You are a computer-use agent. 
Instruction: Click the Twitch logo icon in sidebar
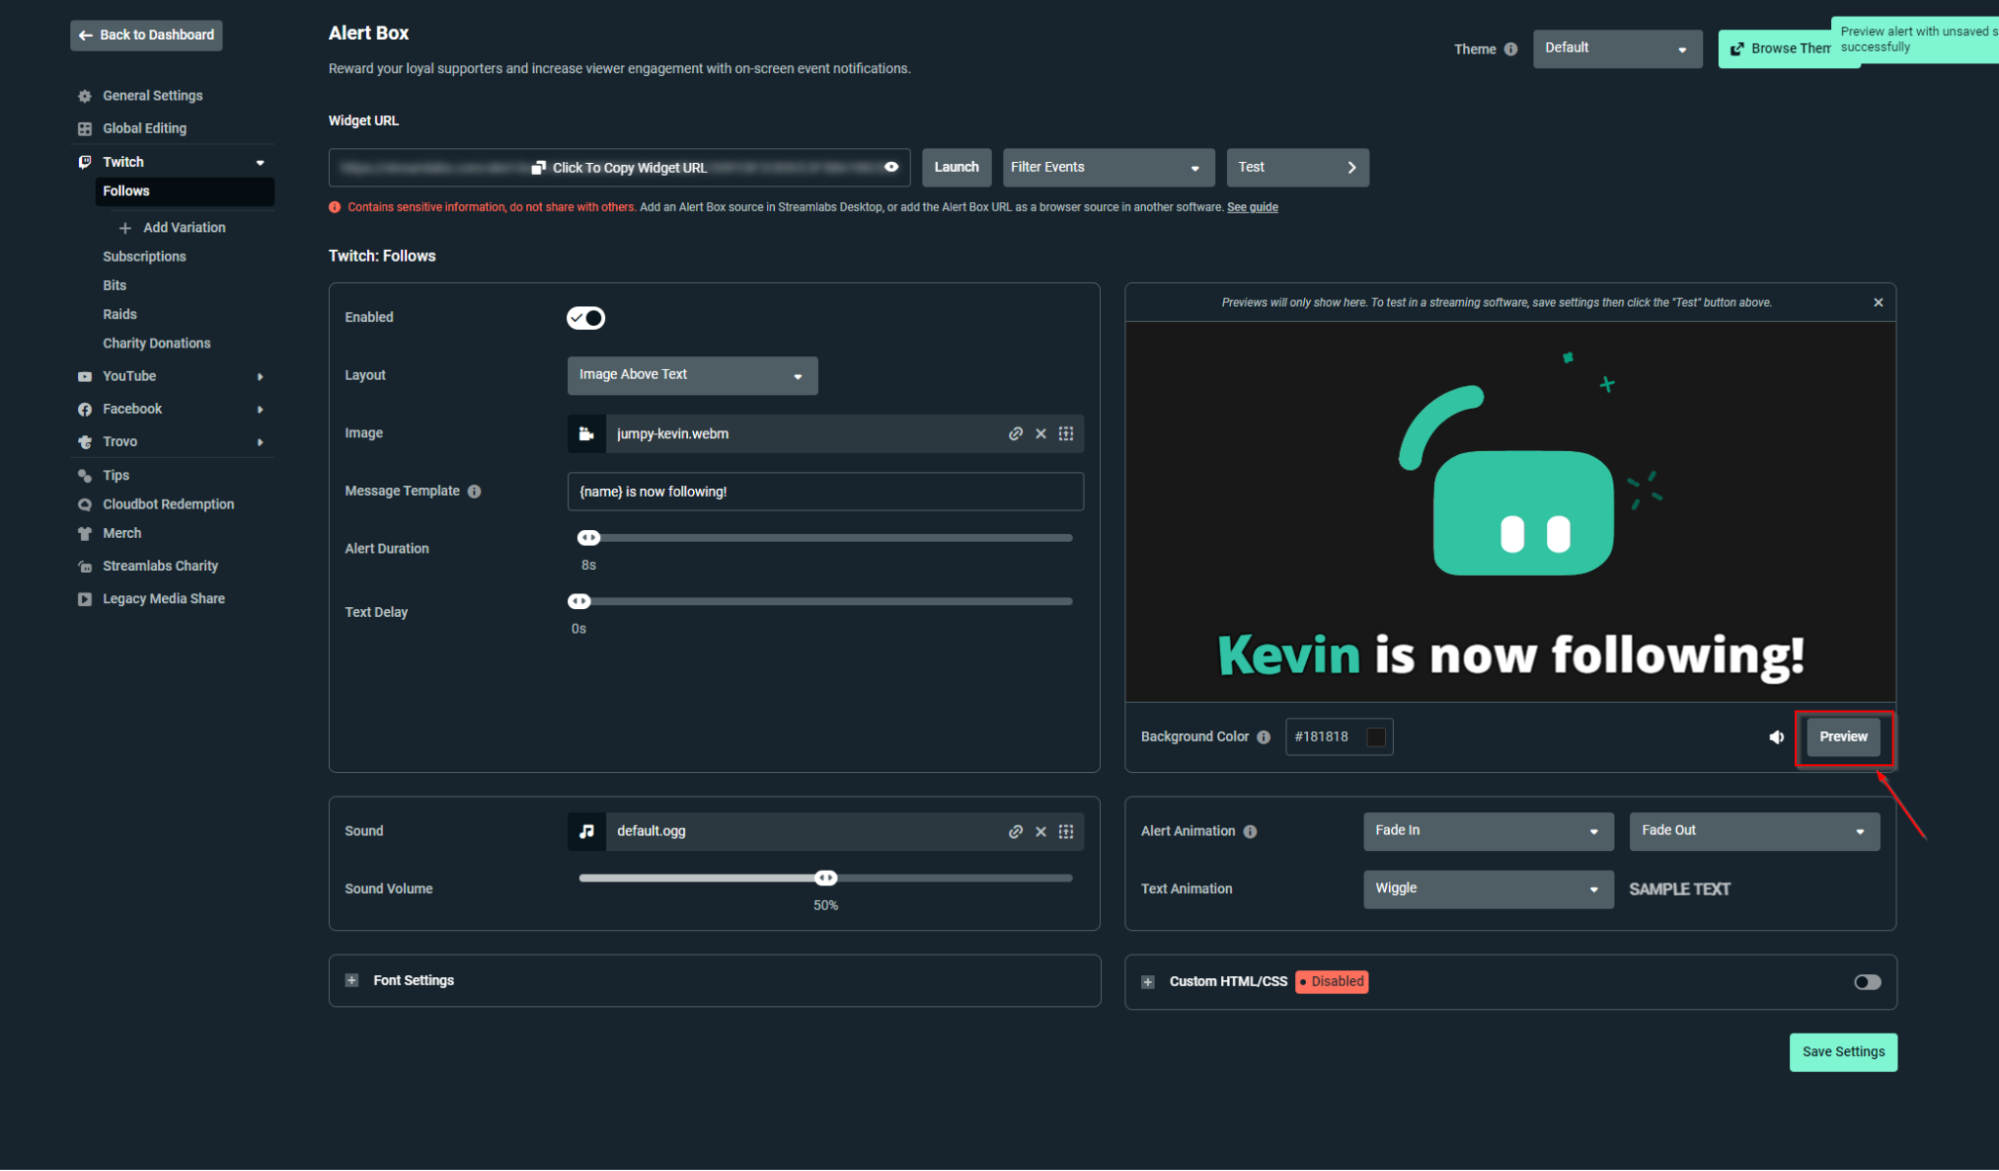[x=84, y=162]
